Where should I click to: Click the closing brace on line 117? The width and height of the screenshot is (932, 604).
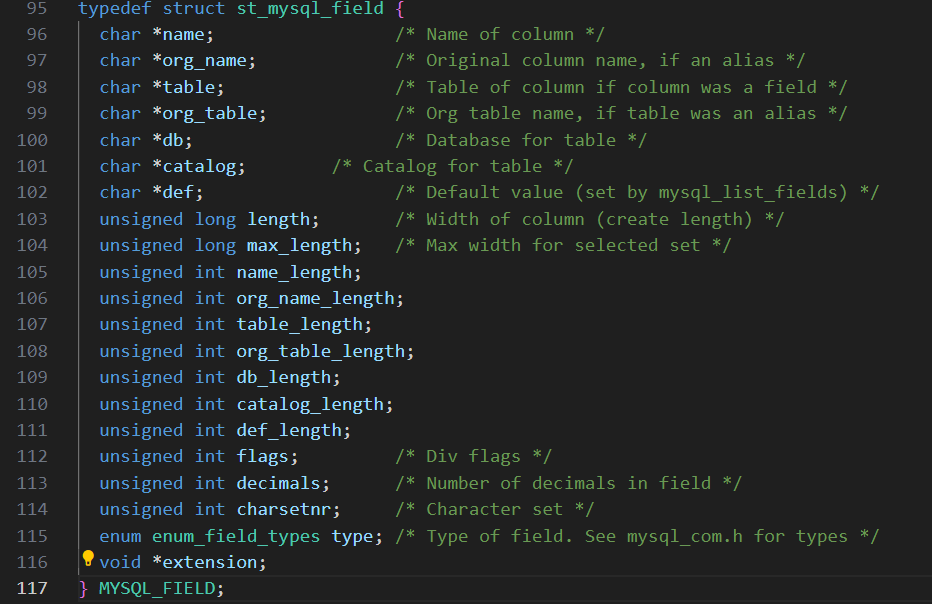click(x=83, y=589)
